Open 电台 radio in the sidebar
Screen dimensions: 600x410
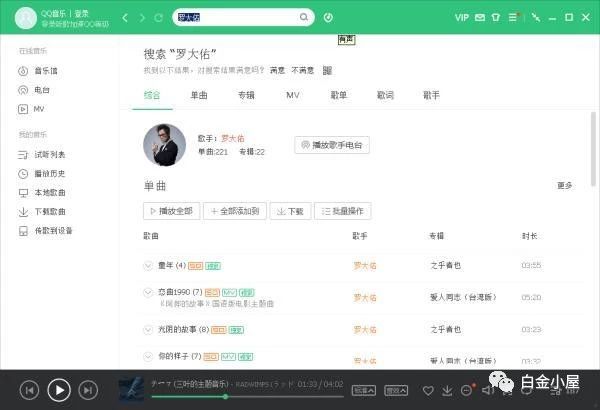click(x=34, y=90)
